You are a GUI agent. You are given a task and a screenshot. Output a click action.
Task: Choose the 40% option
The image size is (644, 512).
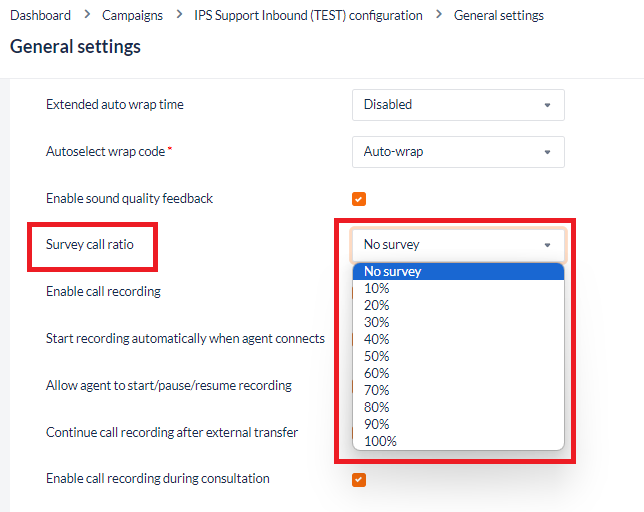click(x=377, y=339)
